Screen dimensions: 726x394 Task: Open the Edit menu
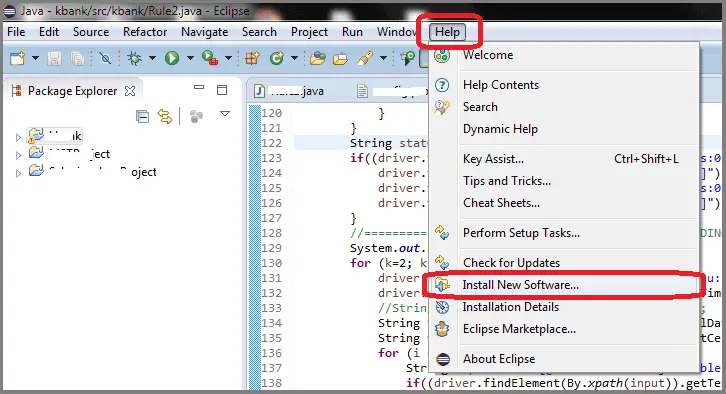pos(49,32)
